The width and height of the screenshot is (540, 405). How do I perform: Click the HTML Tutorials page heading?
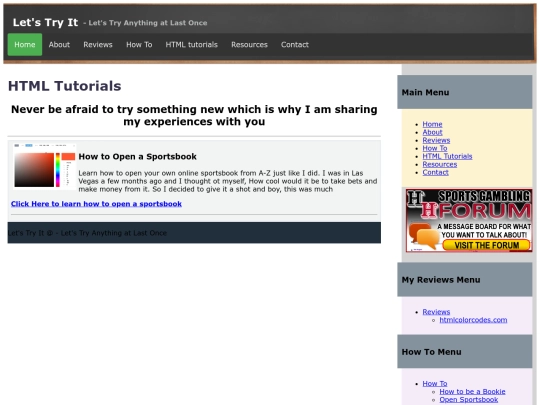[x=65, y=86]
